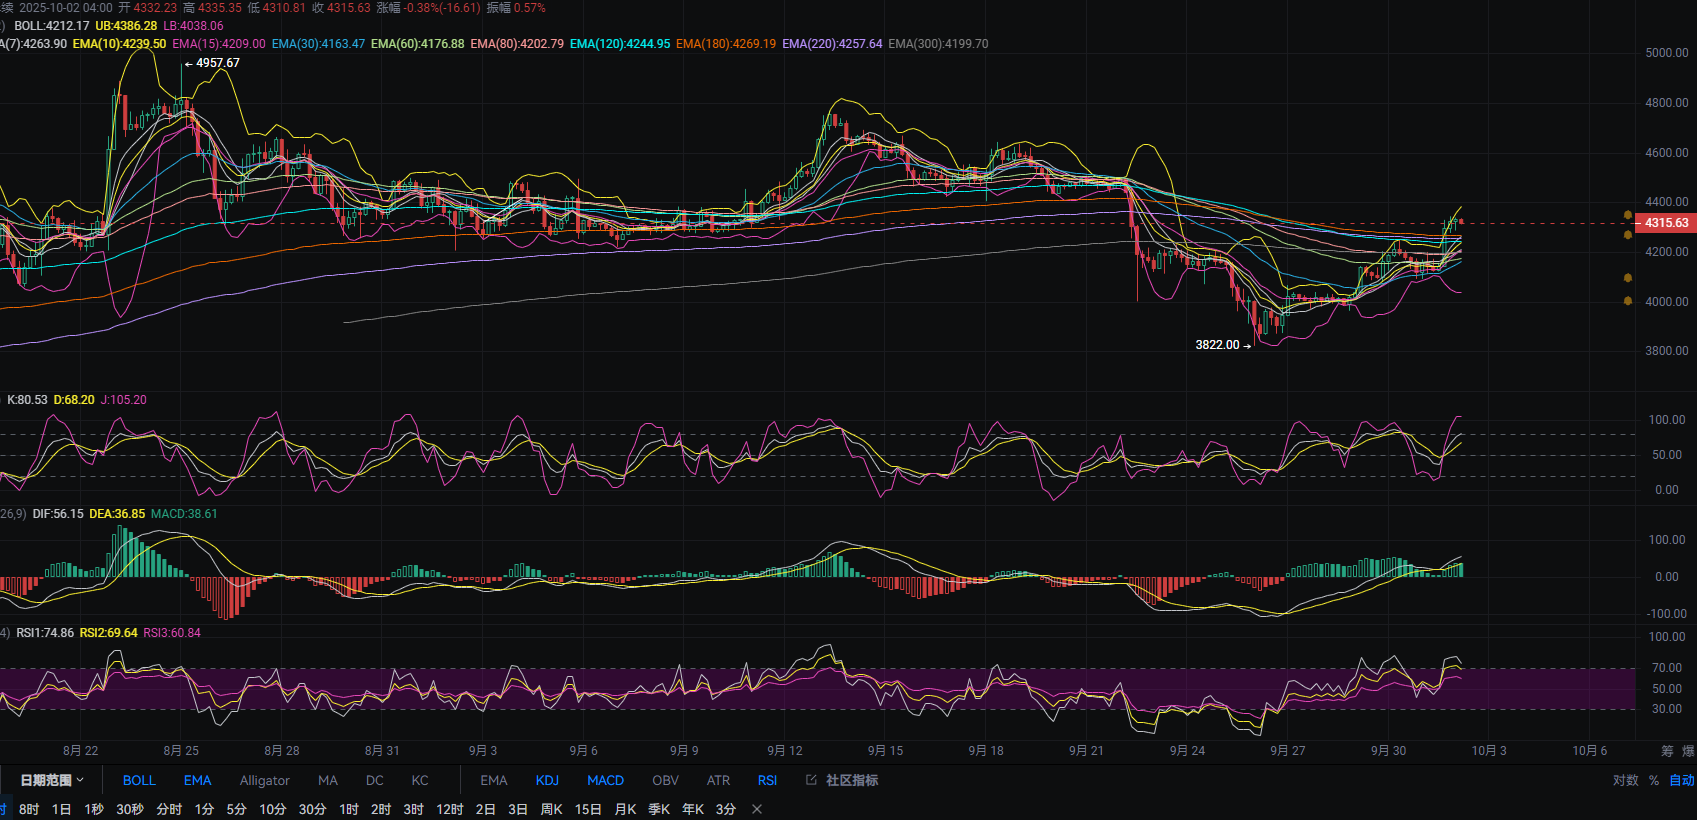Expand the 日期范围 date range dropdown

coord(52,780)
